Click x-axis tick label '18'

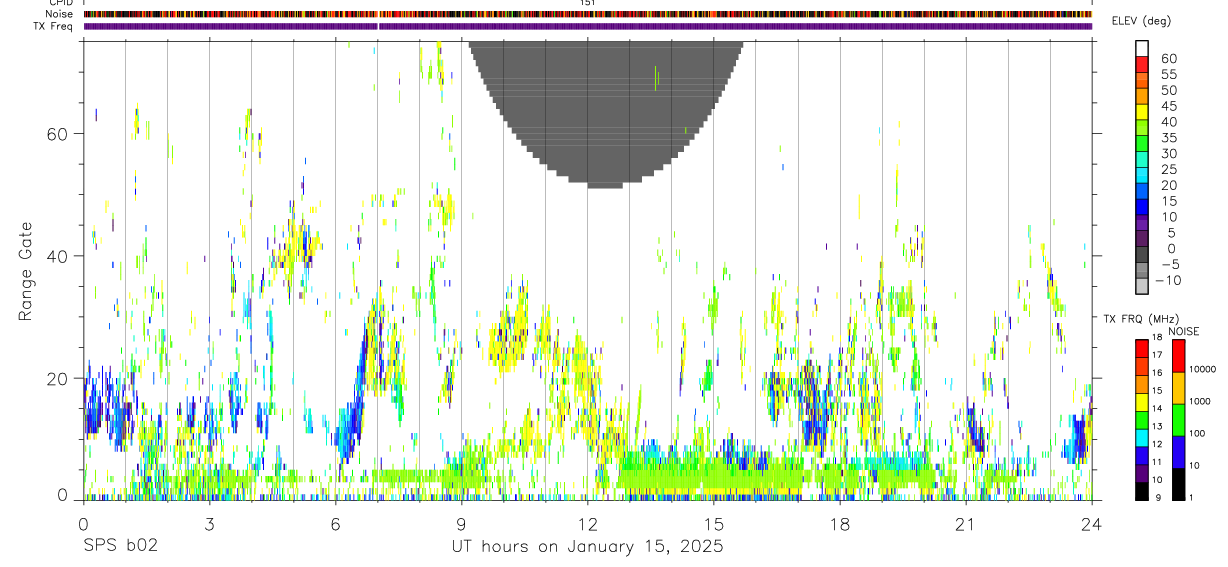click(839, 525)
